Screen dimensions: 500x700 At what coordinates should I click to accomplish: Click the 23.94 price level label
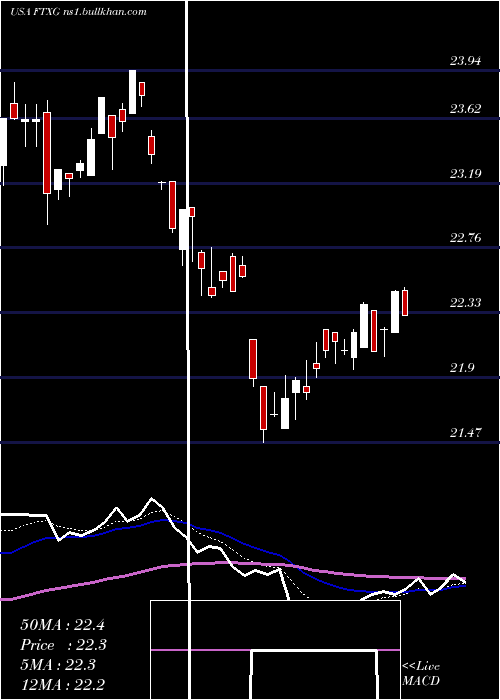point(465,61)
